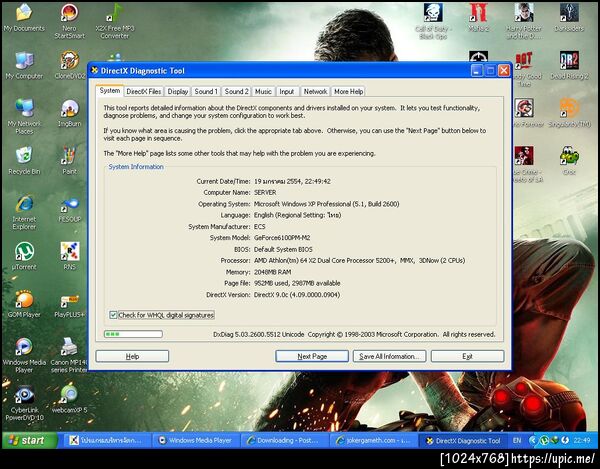Select the Singularity(TM) desktop icon
Viewport: 600px width, 469px height.
tap(569, 113)
